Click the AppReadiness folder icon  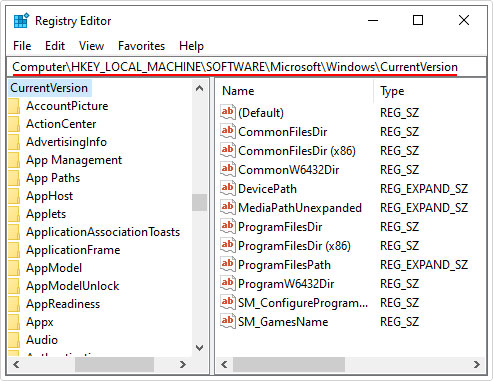point(14,304)
